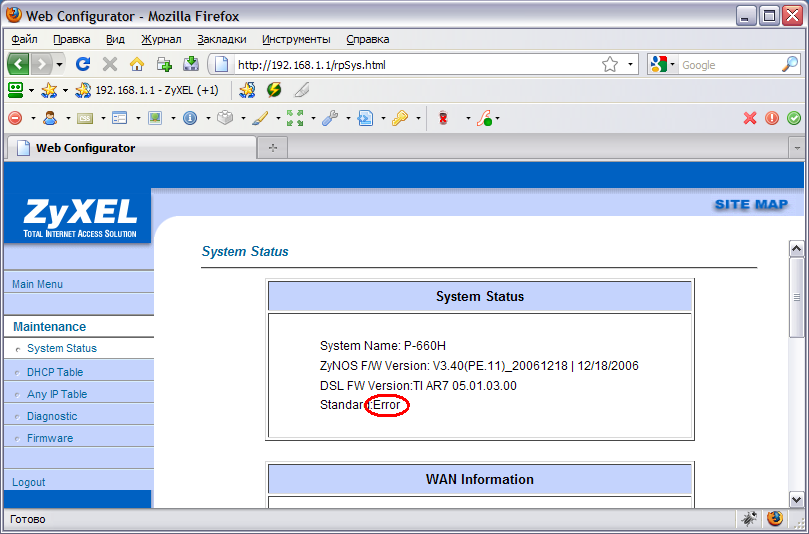The image size is (809, 534).
Task: Reload the page with the blue Refresh icon
Action: 83,64
